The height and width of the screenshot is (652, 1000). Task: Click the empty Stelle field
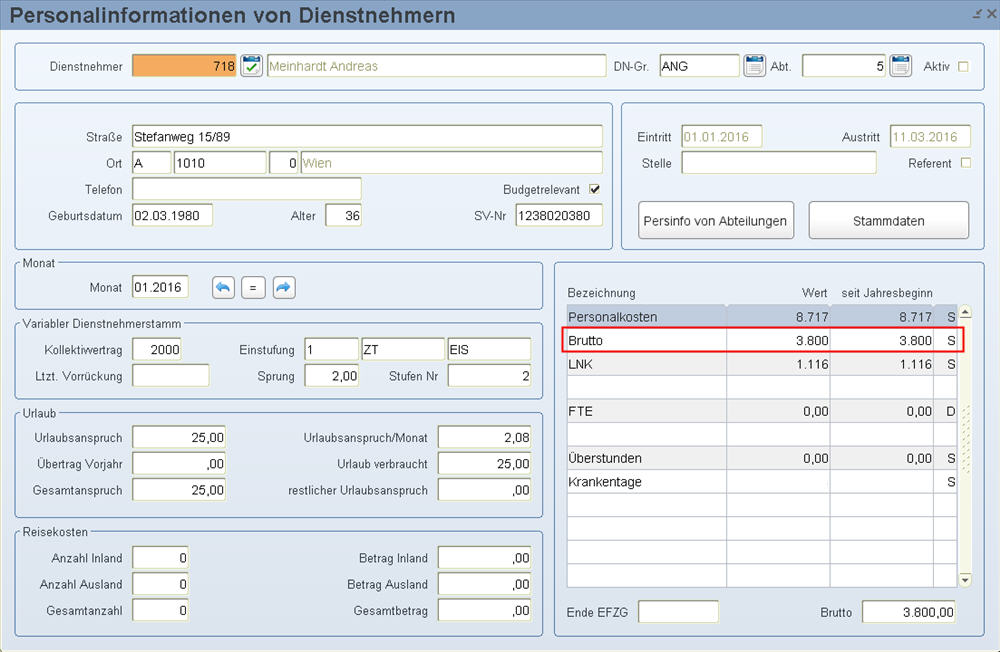click(x=779, y=163)
